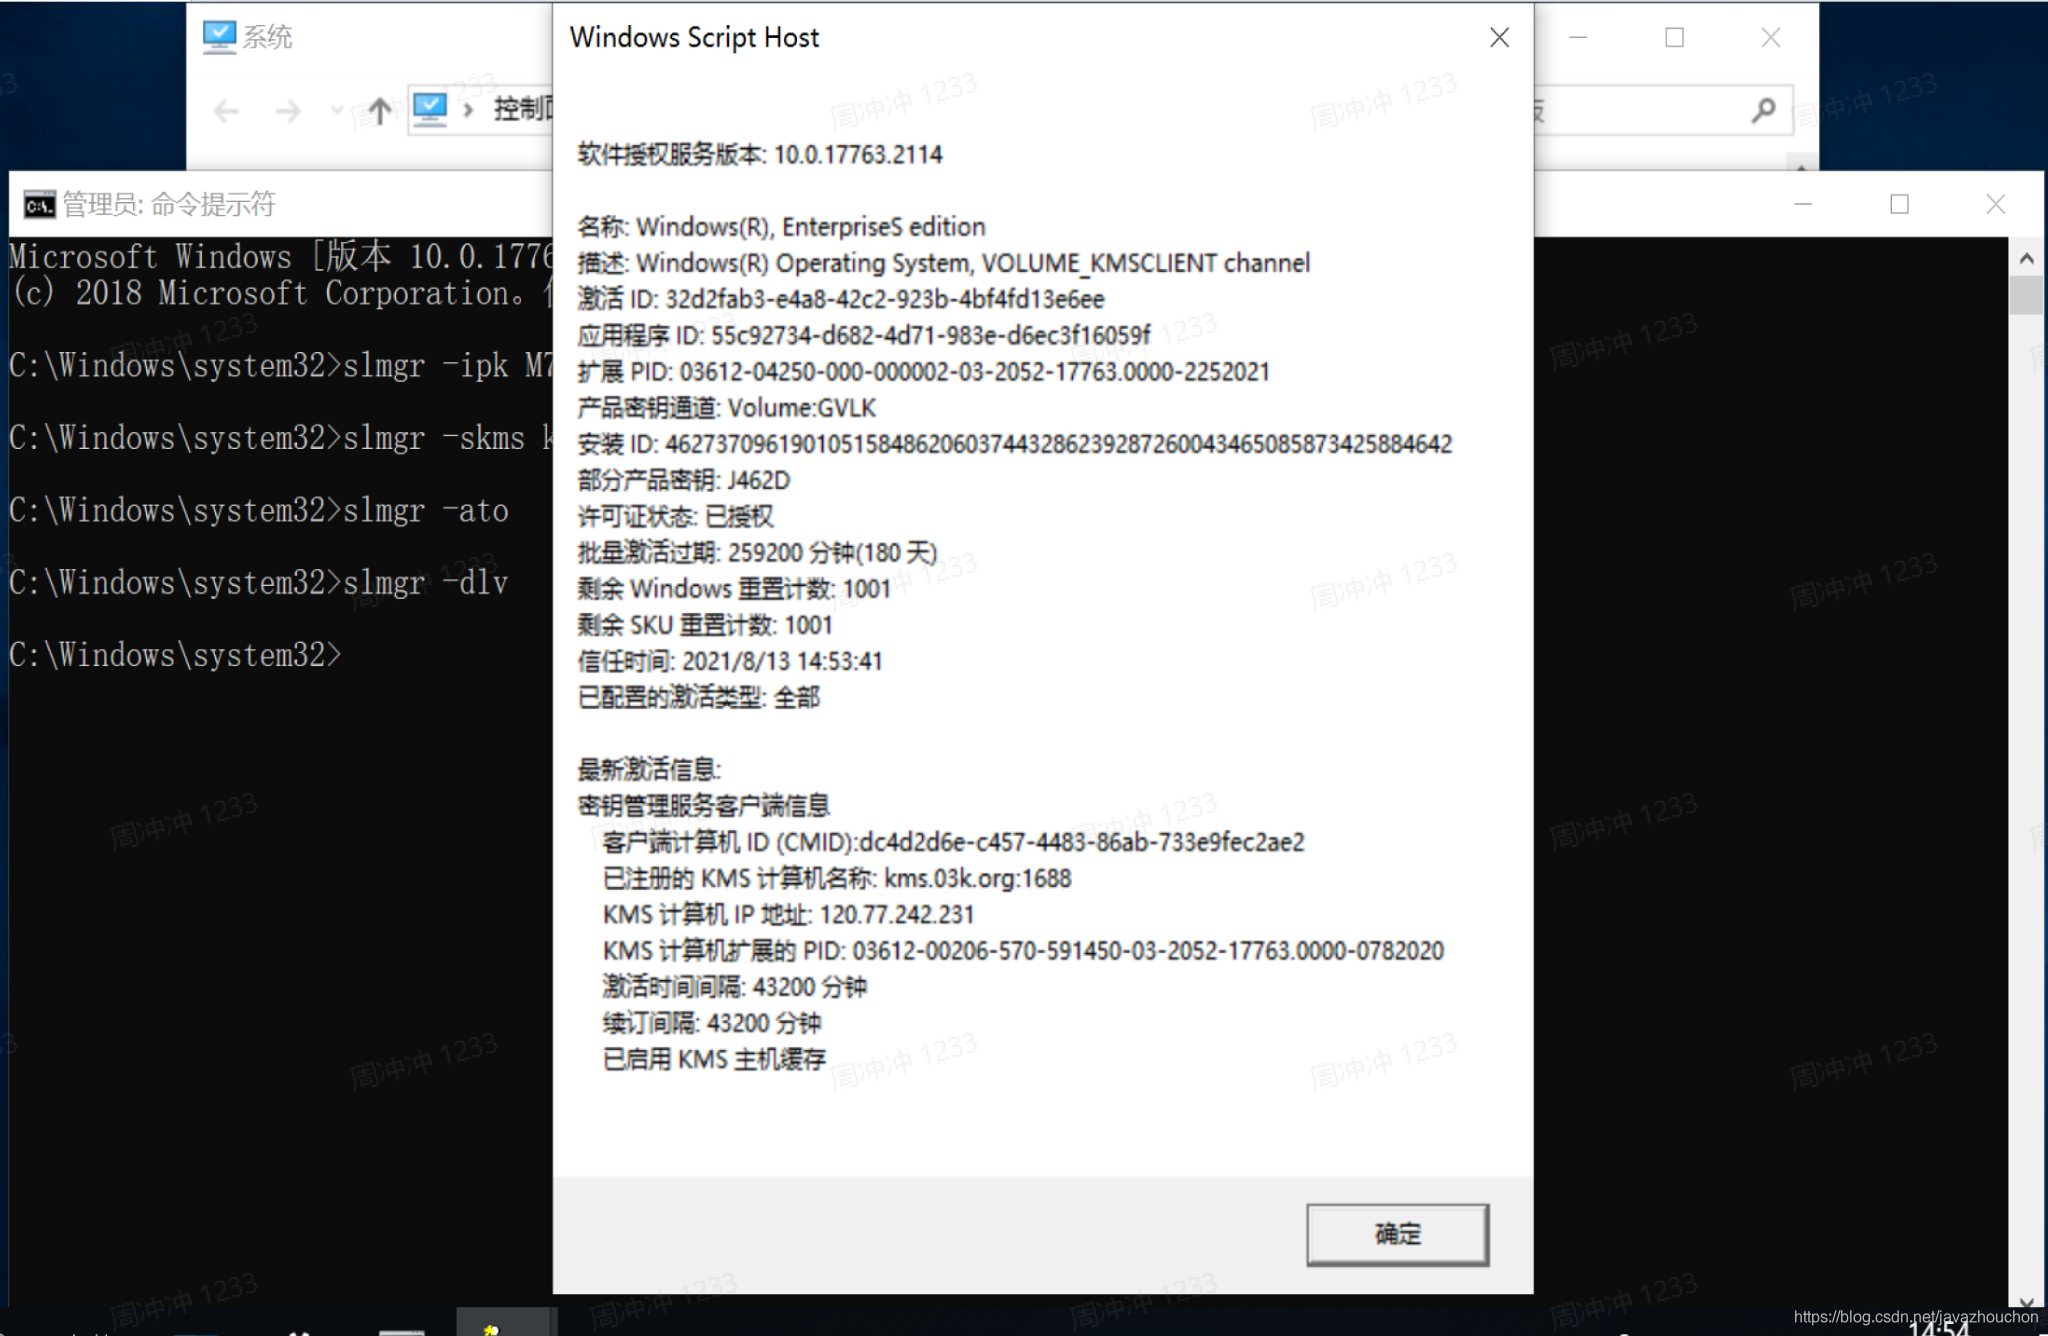This screenshot has width=2048, height=1336.
Task: Click the 扩展 PID line ending in 2252021
Action: tap(923, 372)
